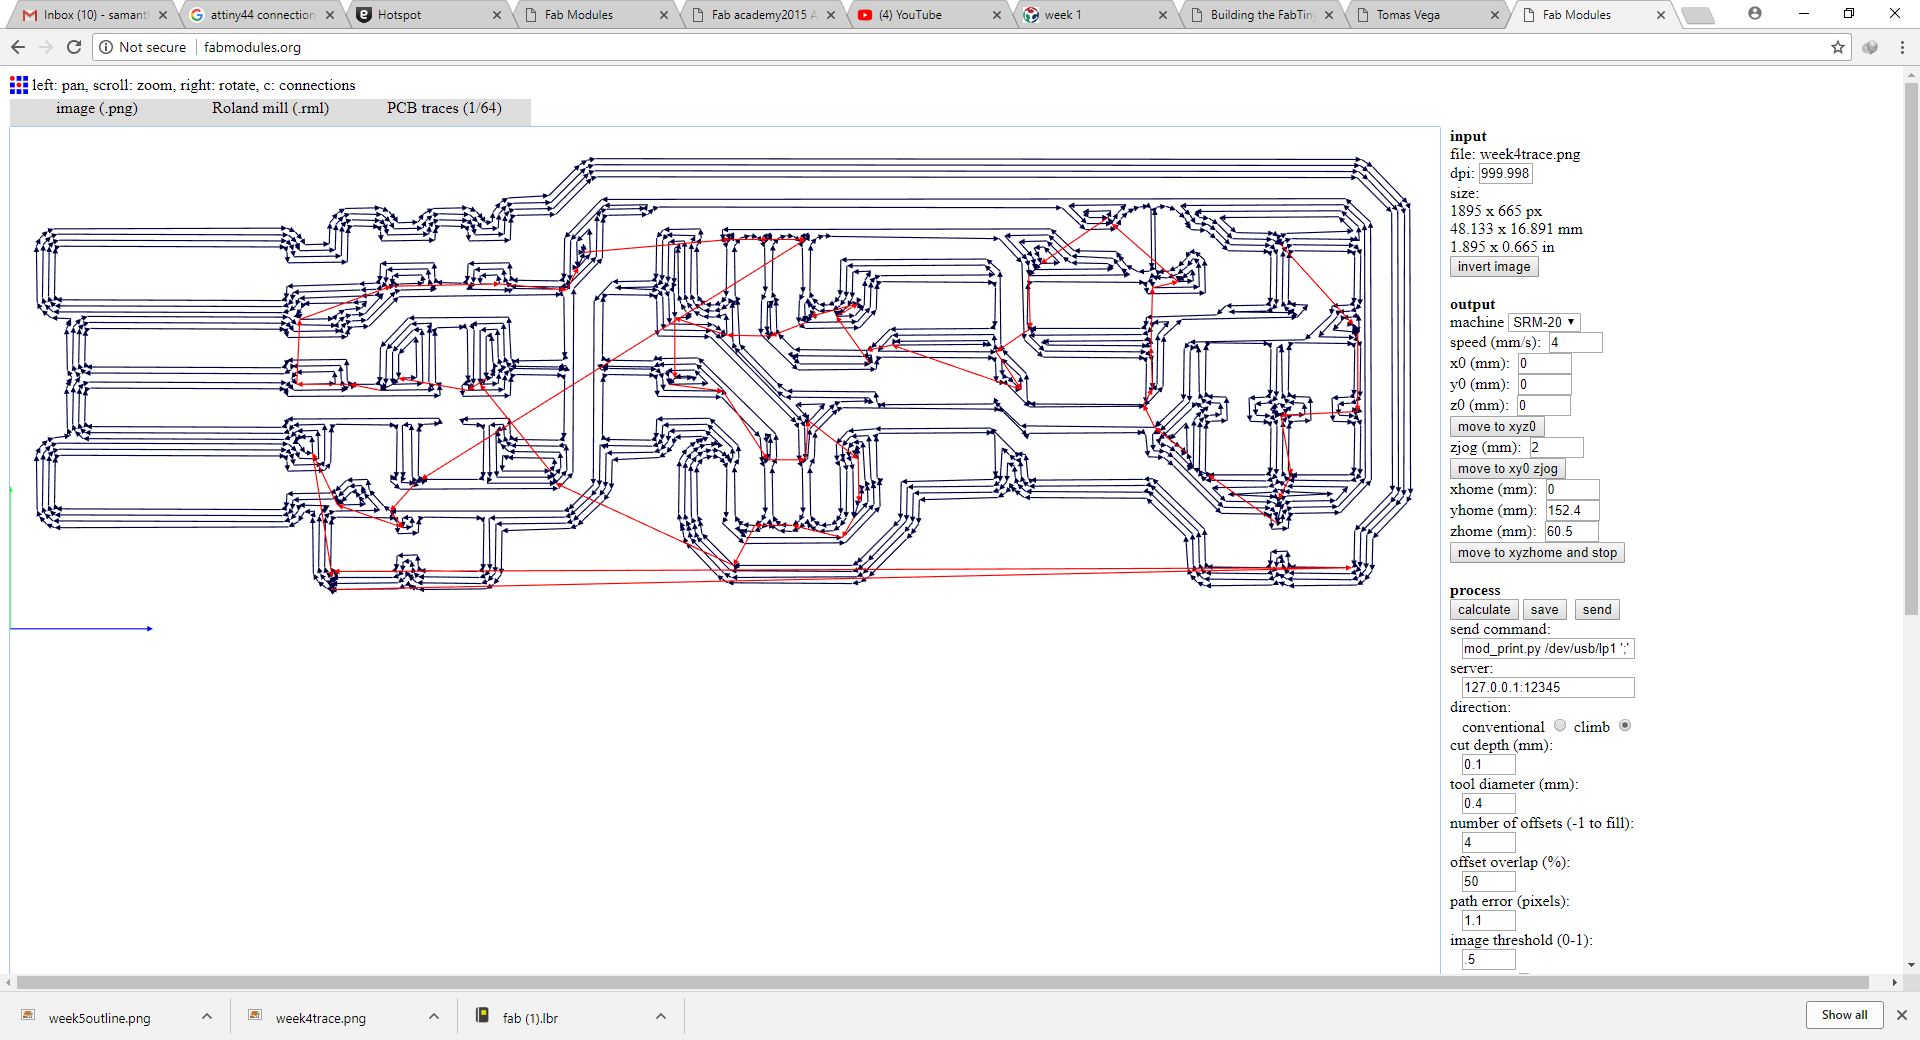Screen dimensions: 1920x1040
Task: Click 'move to xyzhome and stop'
Action: (1537, 552)
